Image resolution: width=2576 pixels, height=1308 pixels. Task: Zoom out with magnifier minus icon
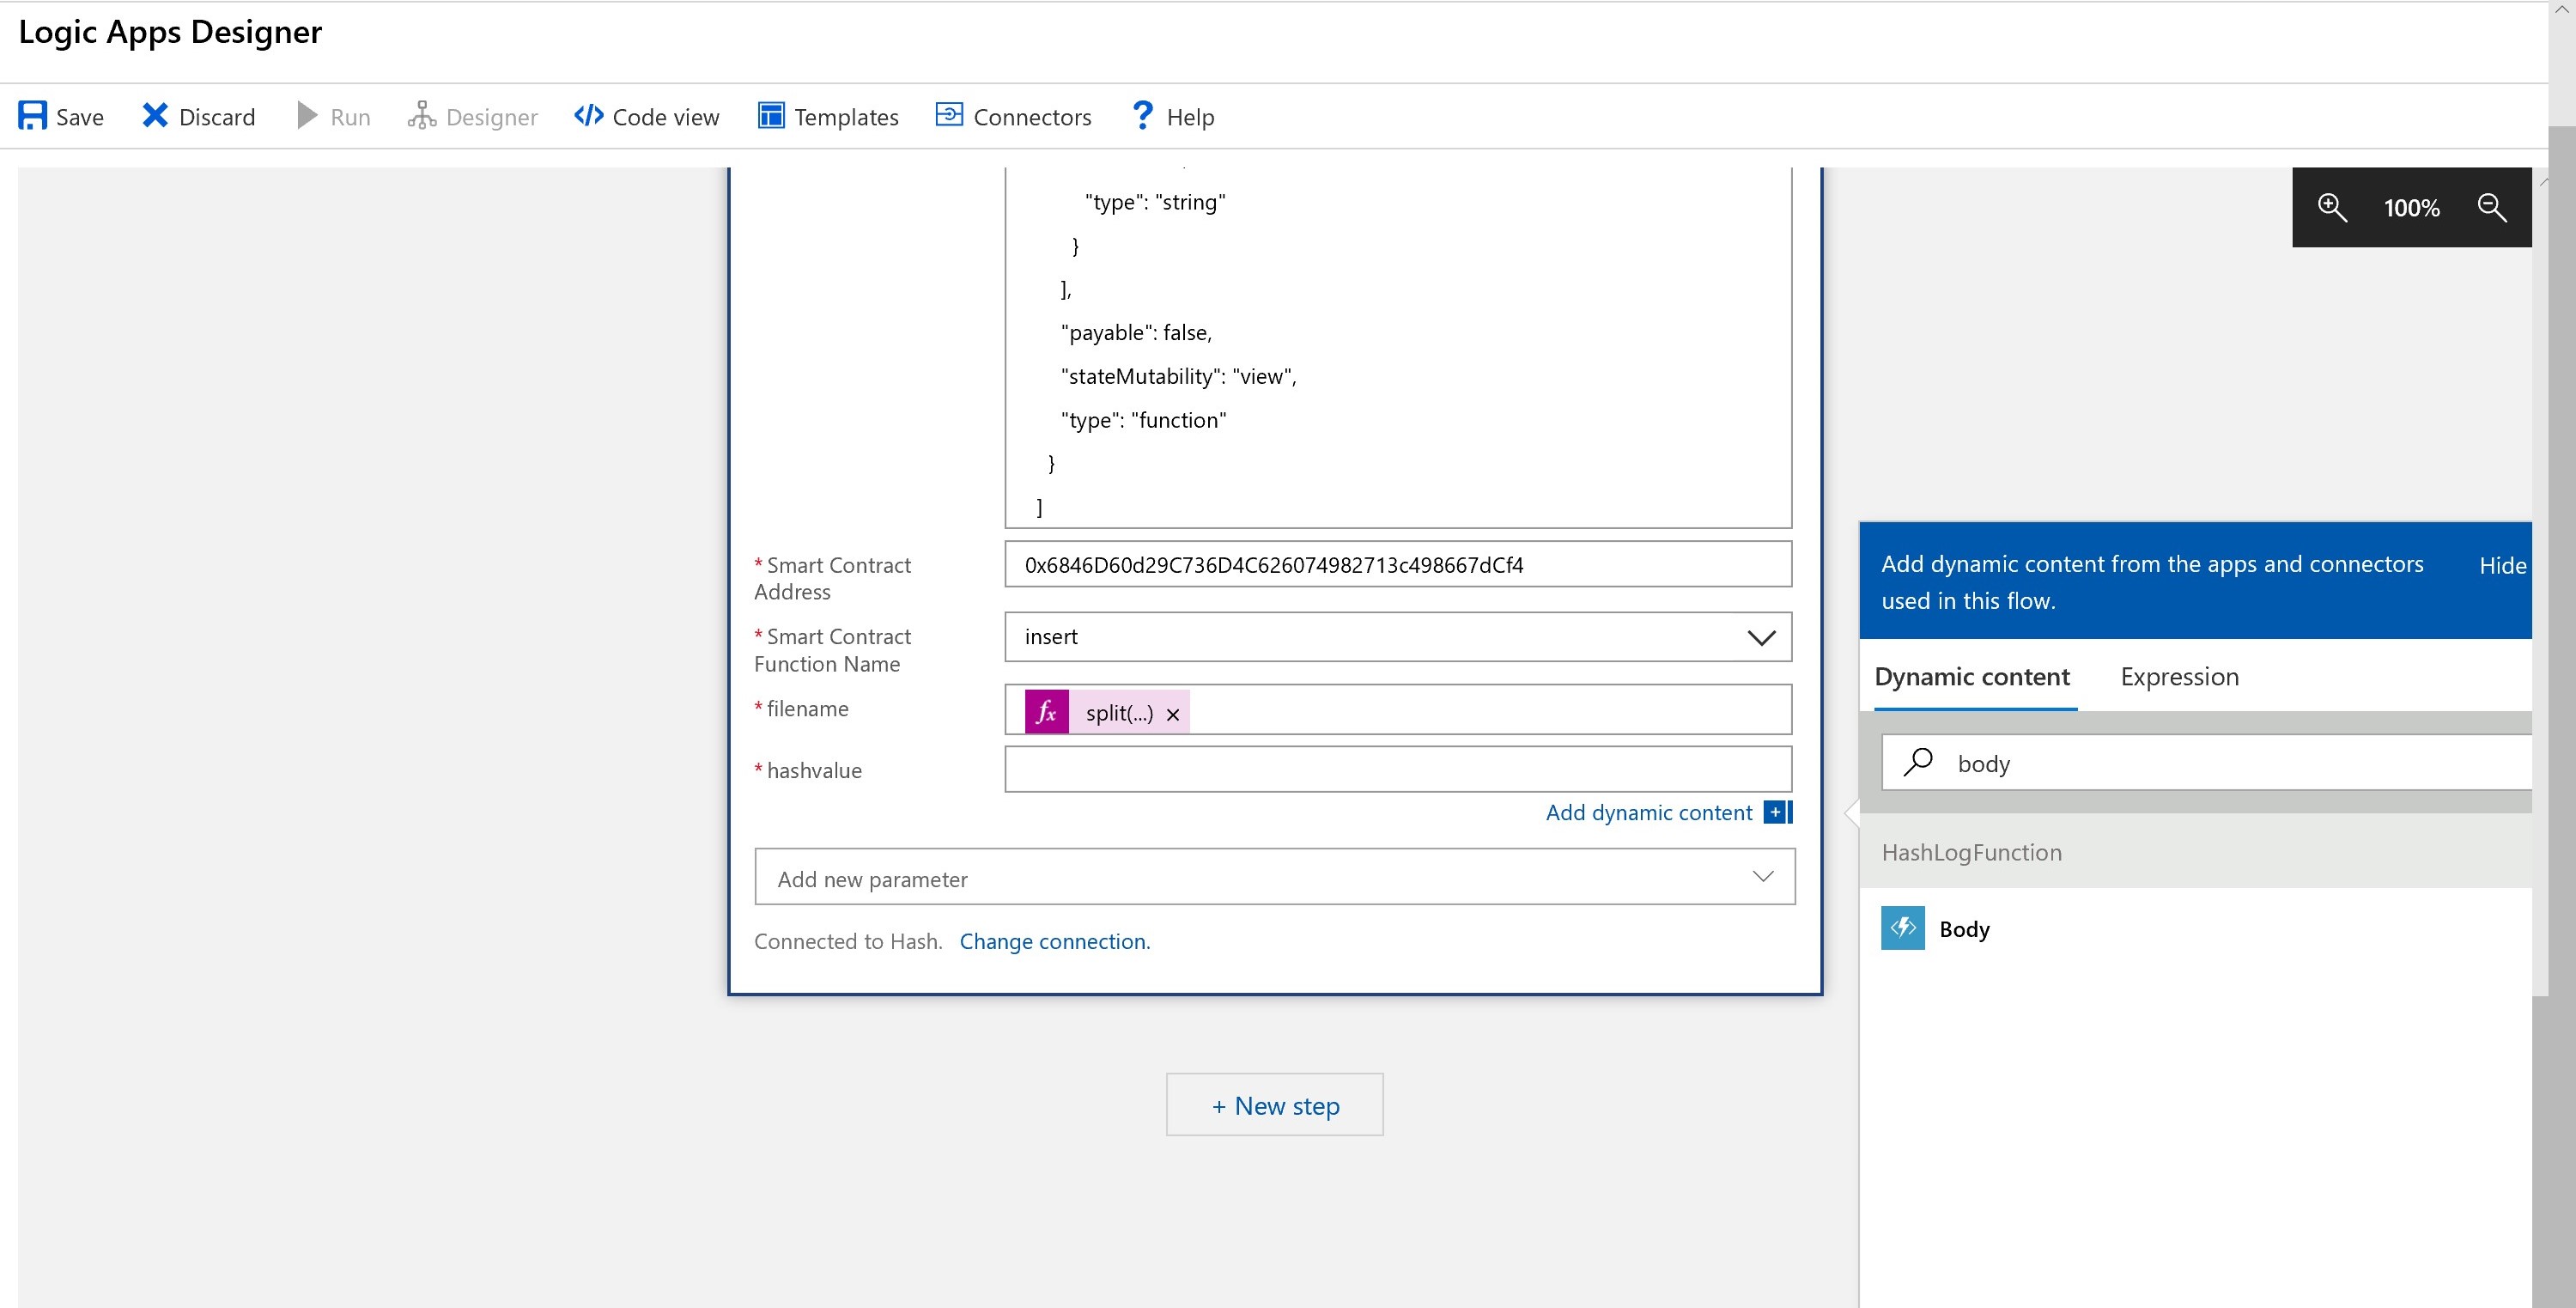coord(2491,207)
